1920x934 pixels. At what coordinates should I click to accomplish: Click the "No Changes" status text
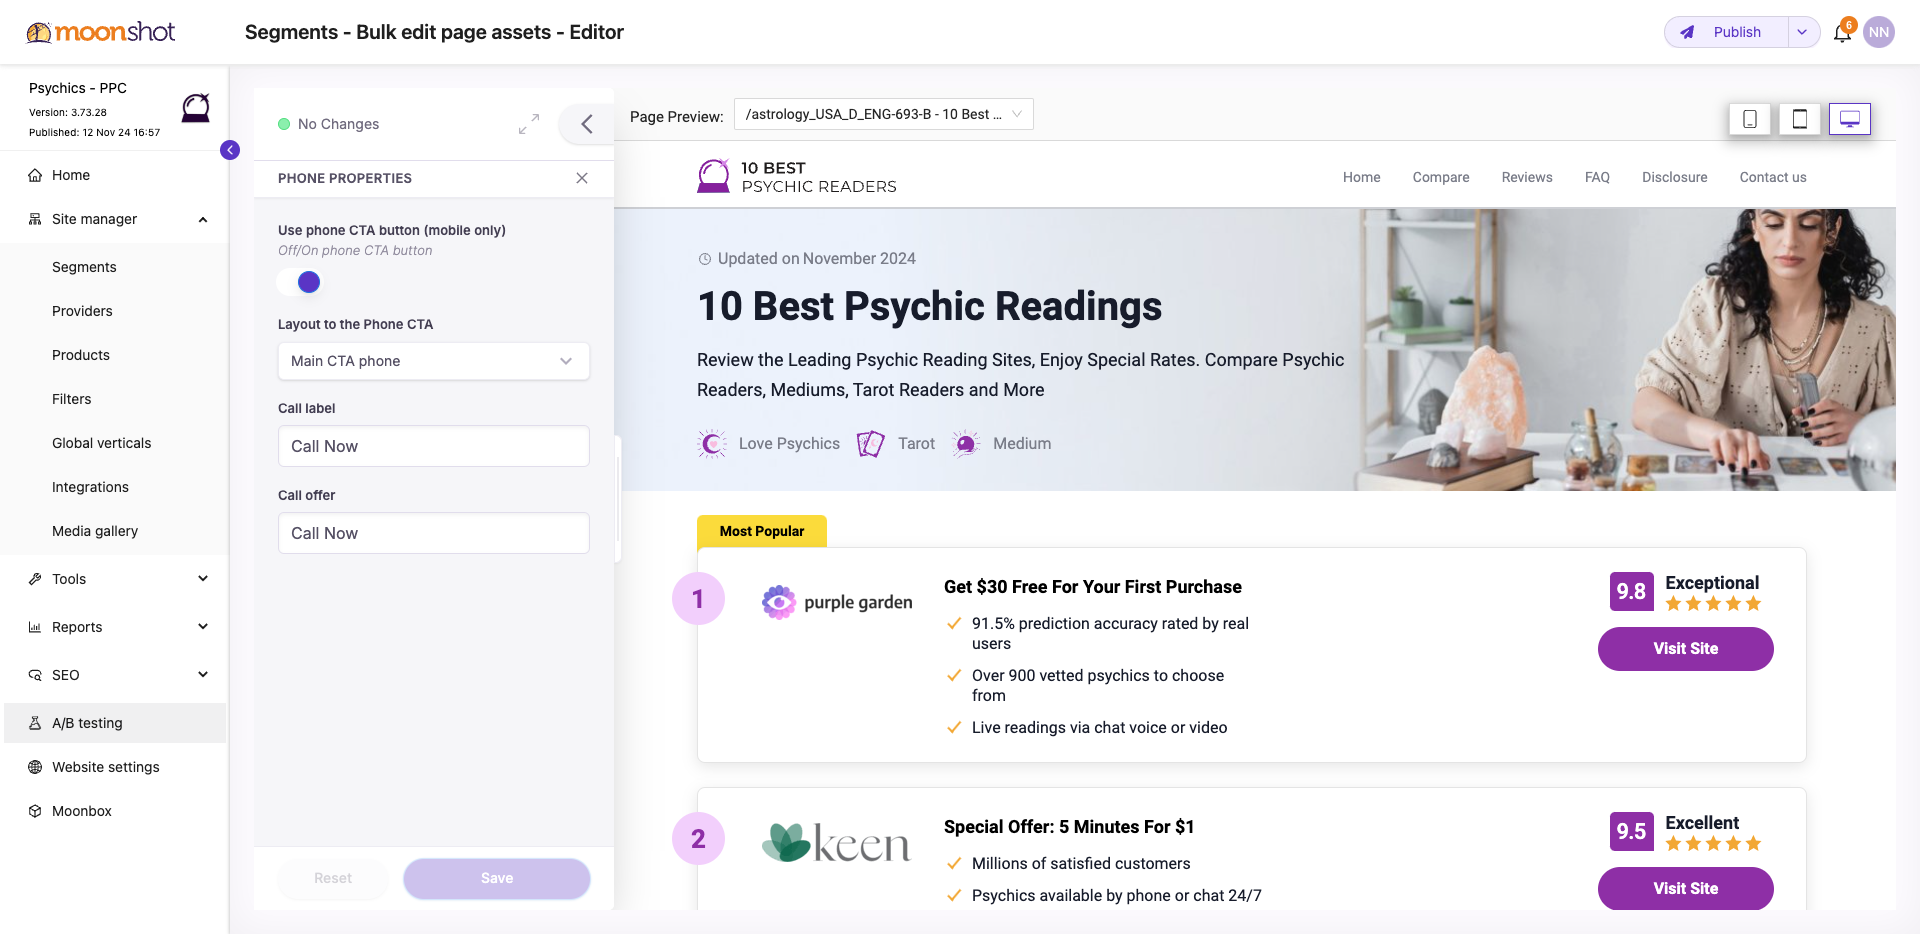tap(338, 124)
